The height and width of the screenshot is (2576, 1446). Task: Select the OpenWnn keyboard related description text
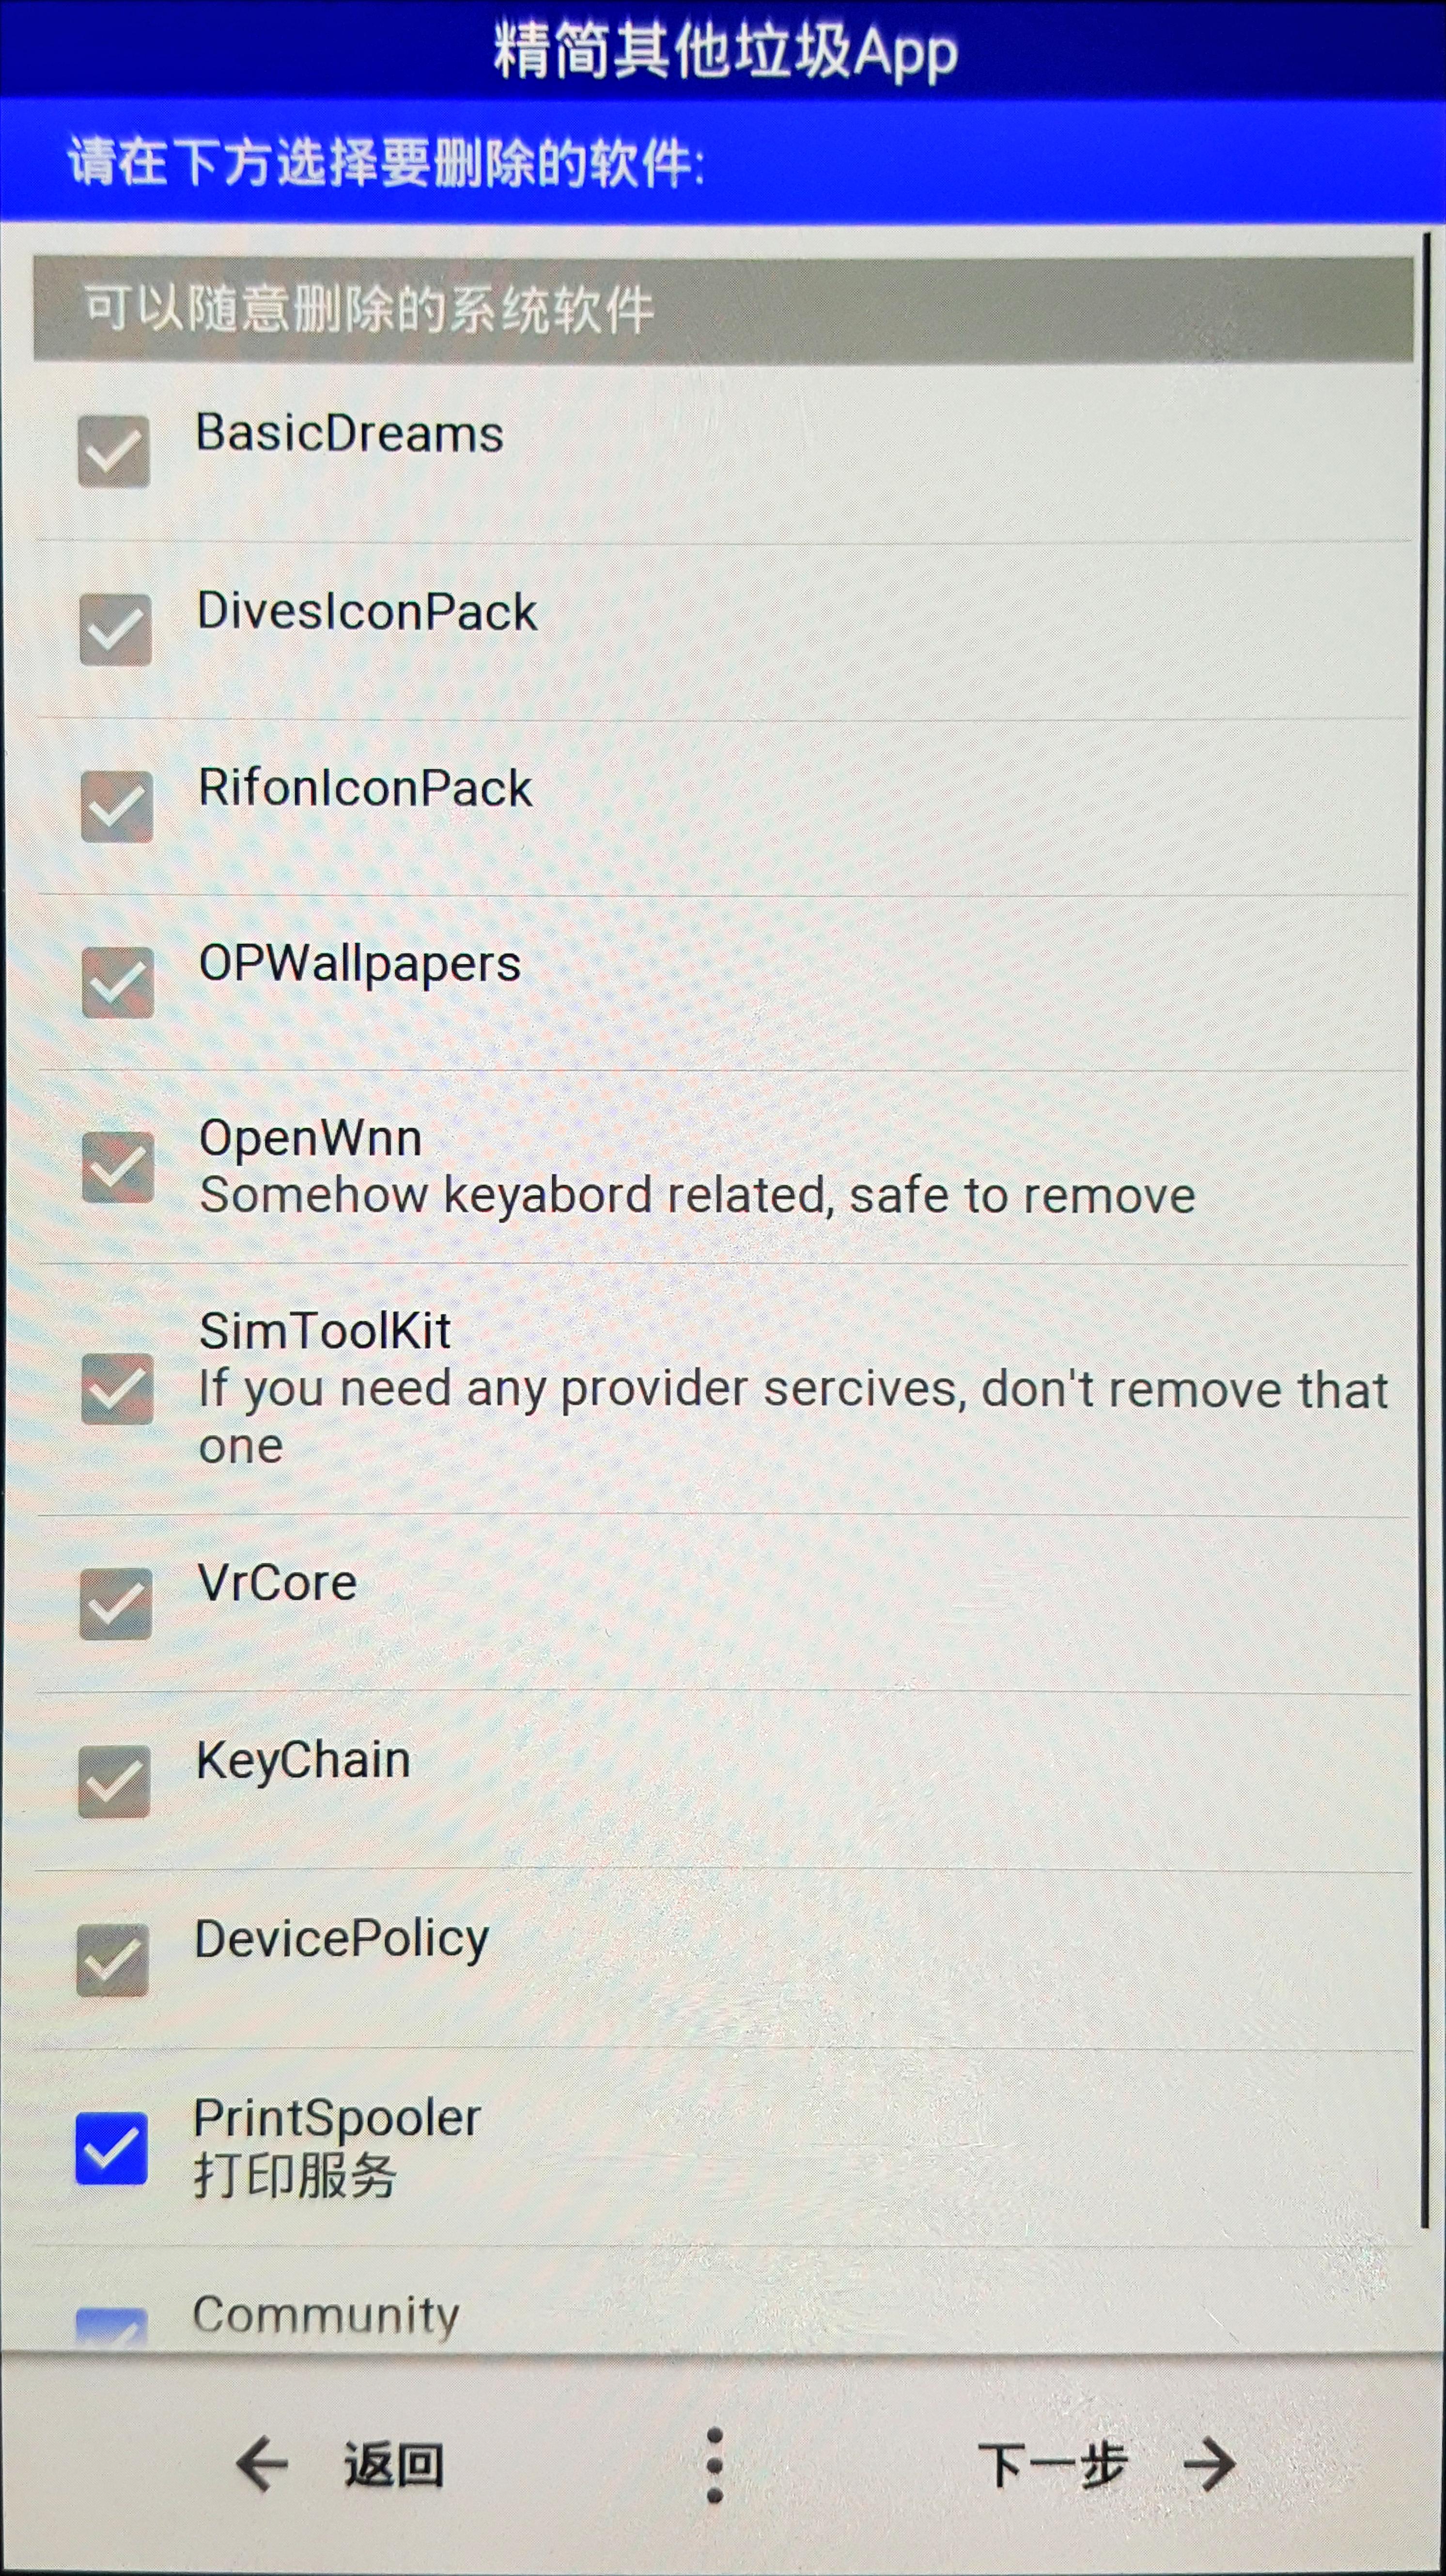[x=697, y=1196]
